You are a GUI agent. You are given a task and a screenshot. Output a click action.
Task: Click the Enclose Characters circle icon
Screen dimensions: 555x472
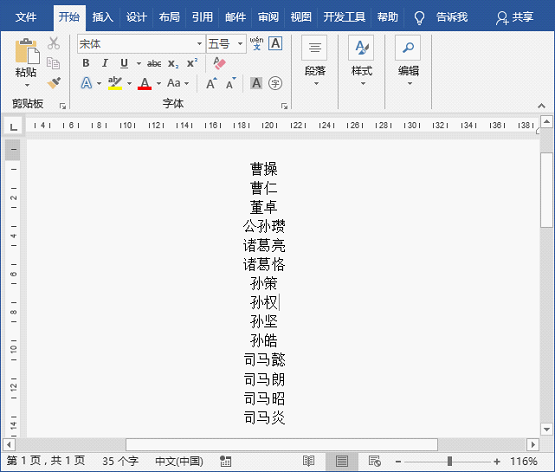coord(275,84)
